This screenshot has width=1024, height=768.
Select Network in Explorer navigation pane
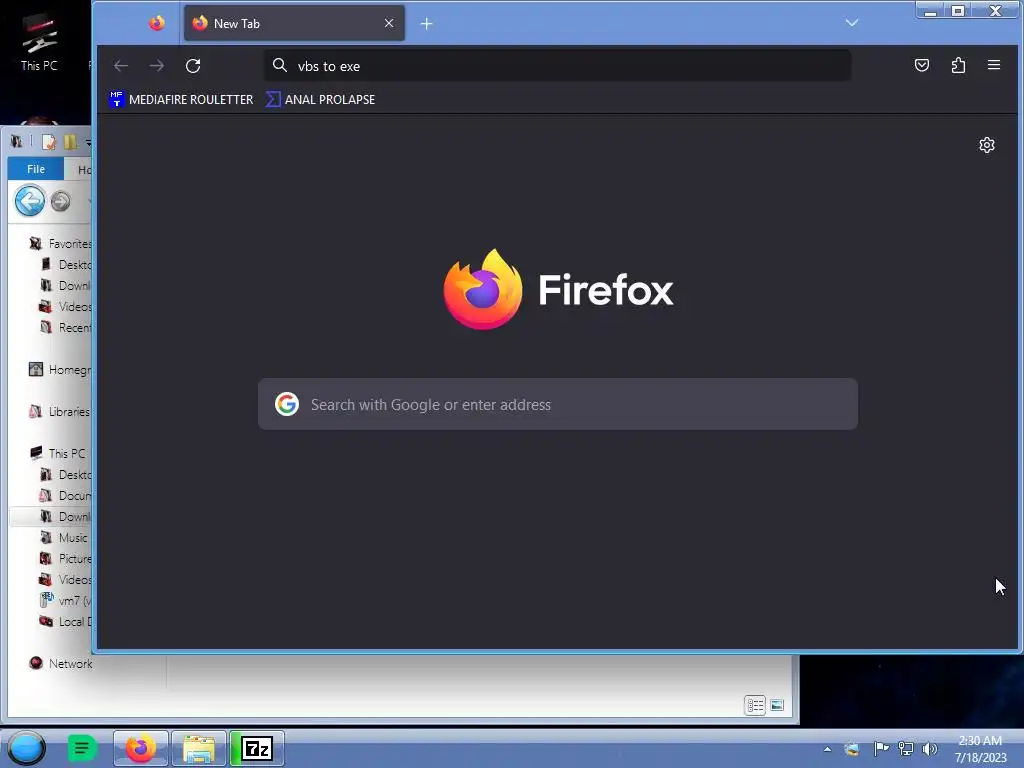point(61,664)
